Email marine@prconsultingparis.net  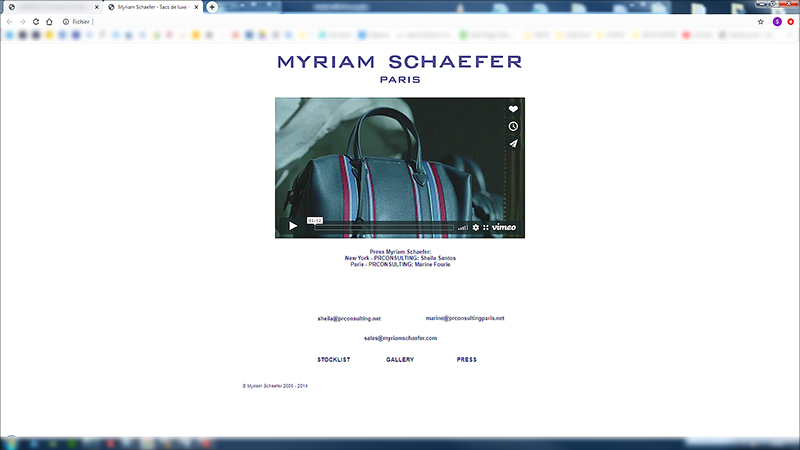click(x=465, y=318)
